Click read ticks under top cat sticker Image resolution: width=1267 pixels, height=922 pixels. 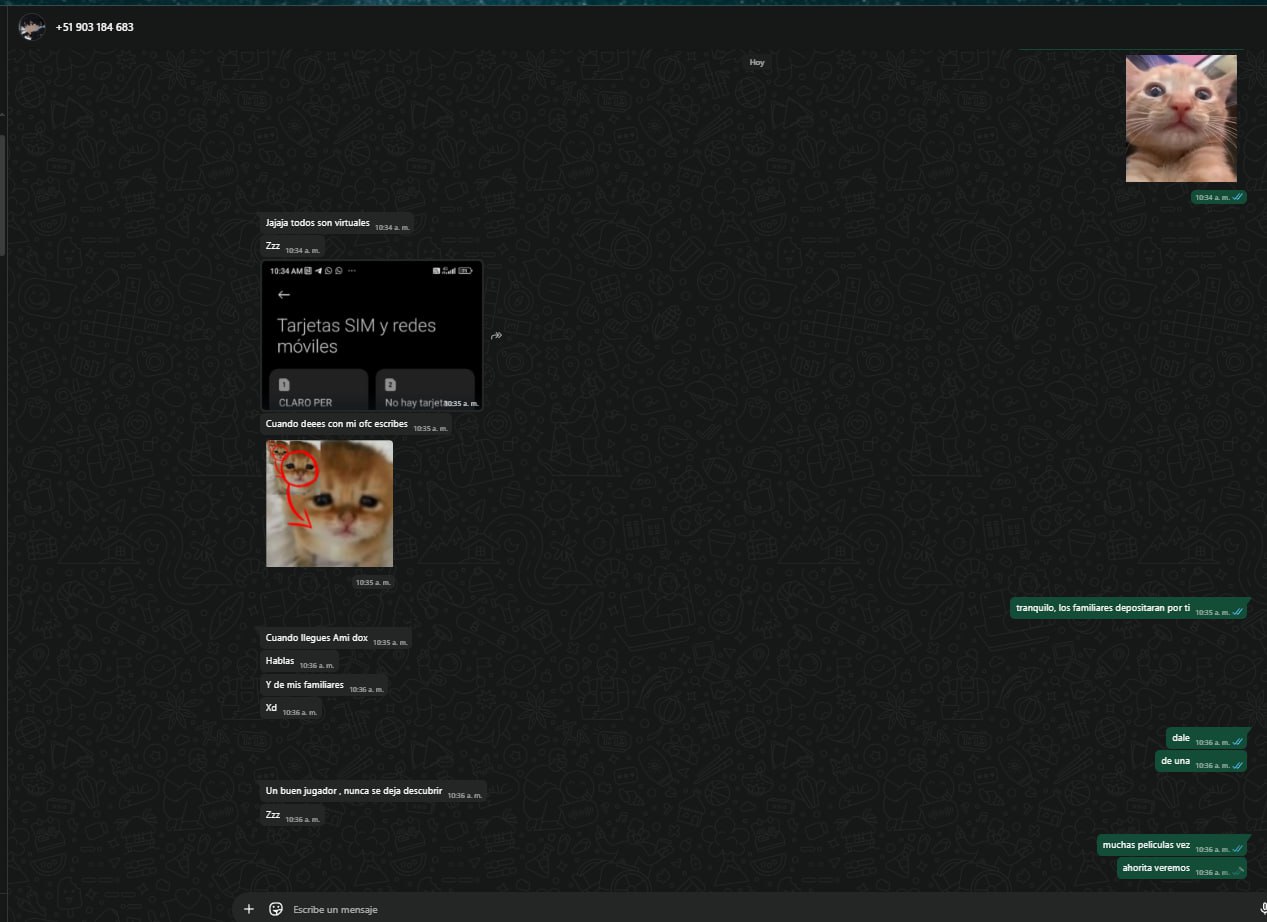[x=1238, y=198]
